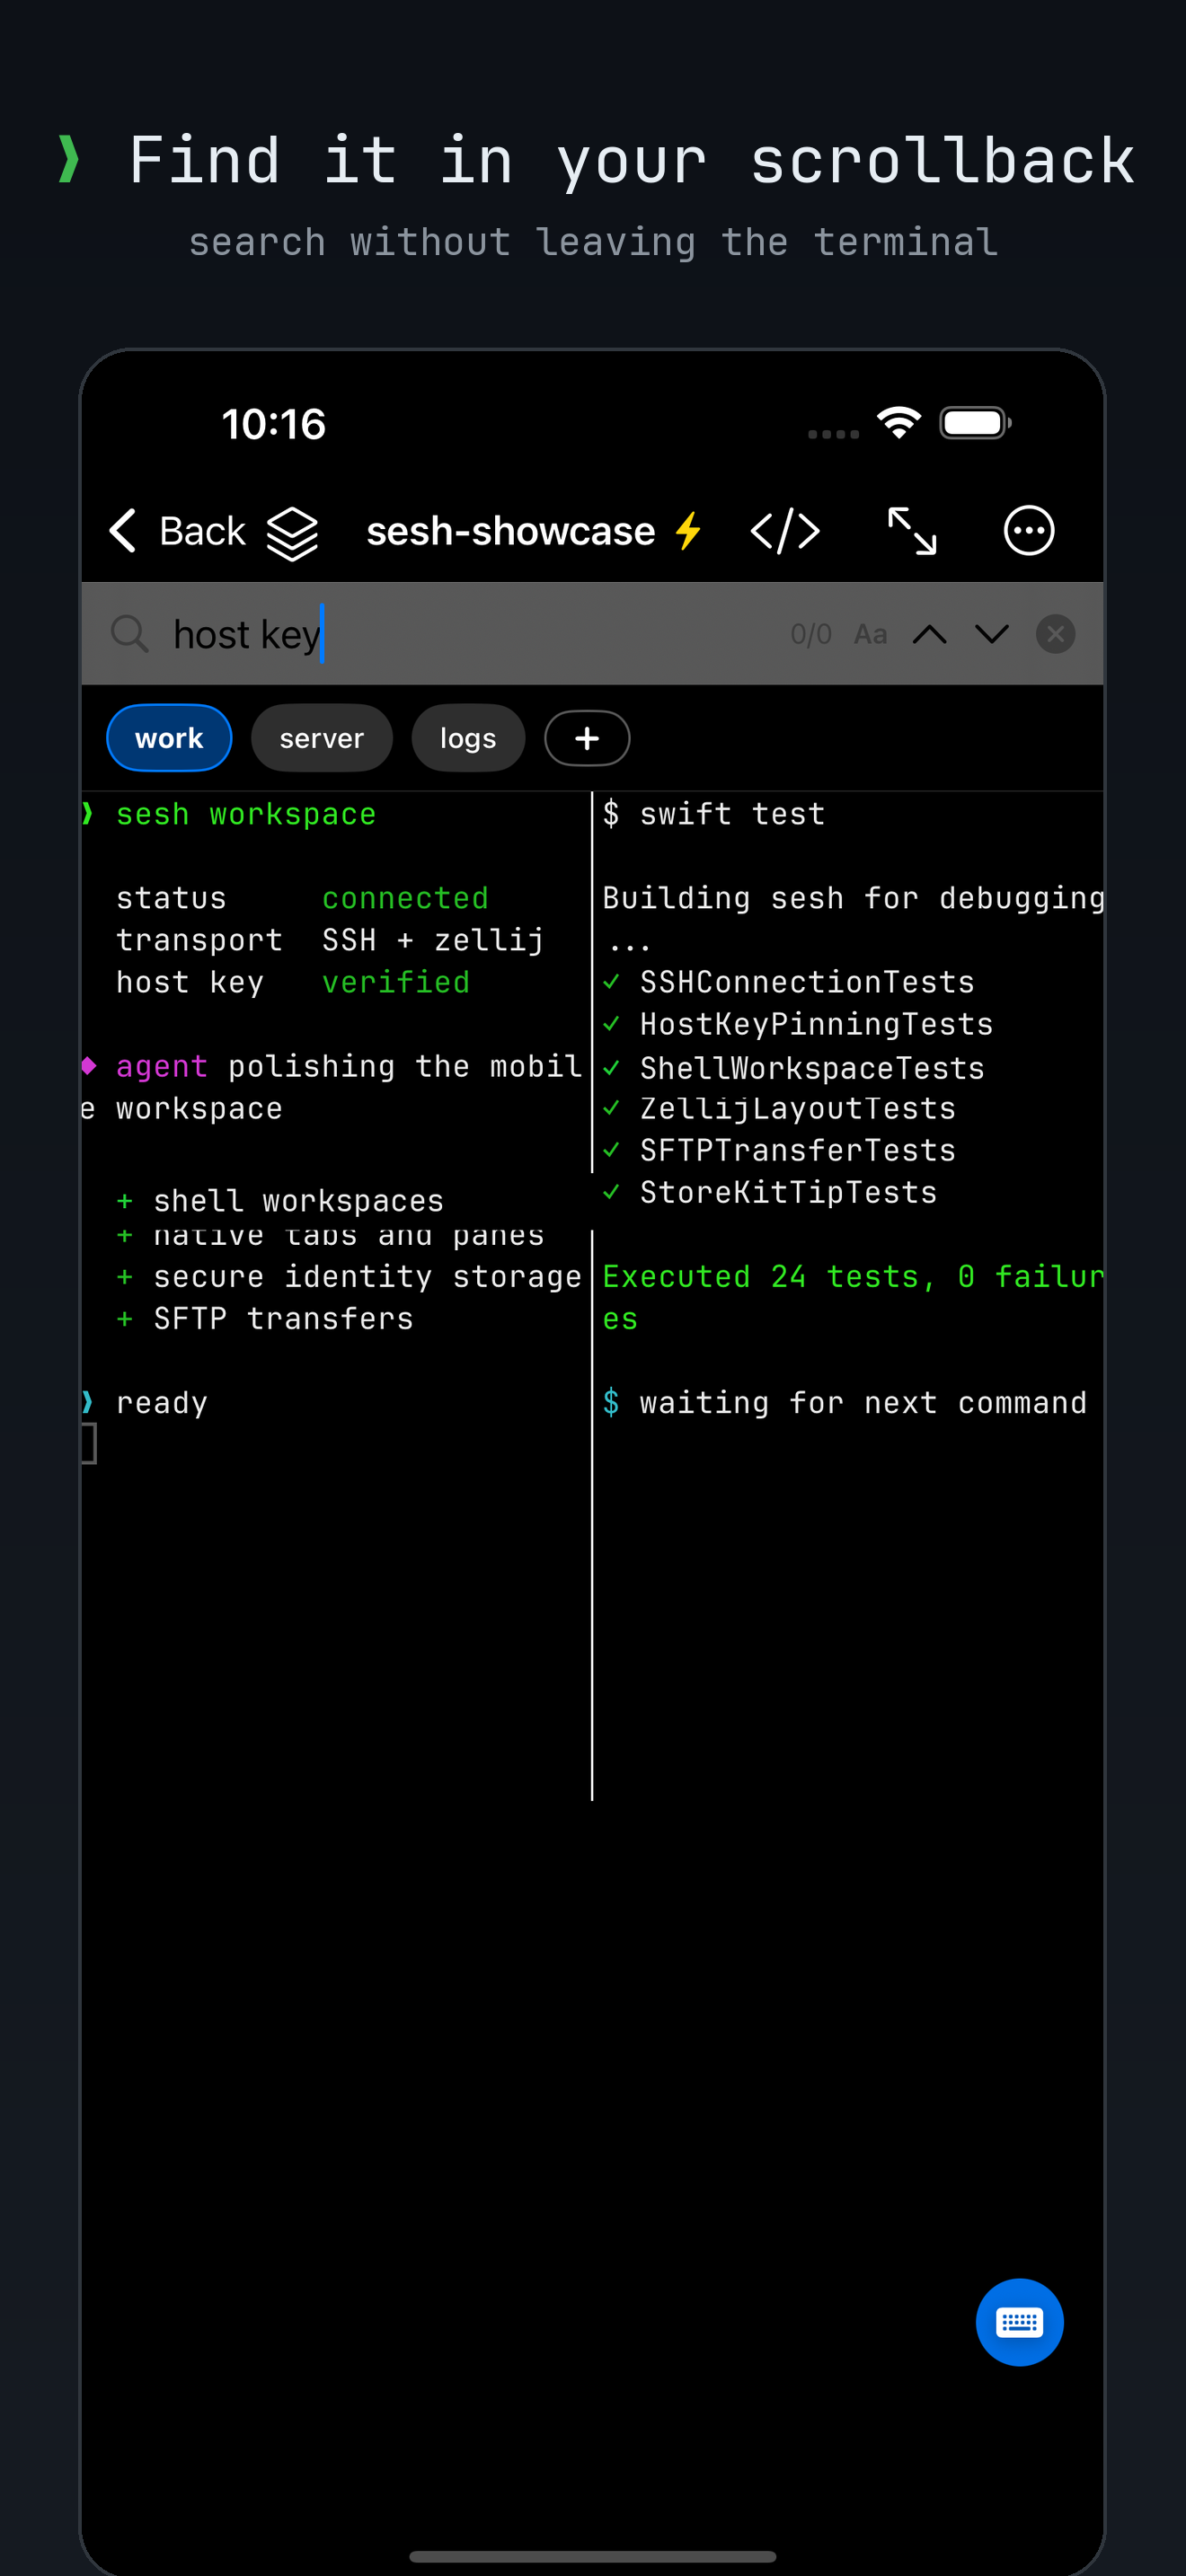The image size is (1186, 2576).
Task: Tap the home indicator bar
Action: tap(592, 2556)
